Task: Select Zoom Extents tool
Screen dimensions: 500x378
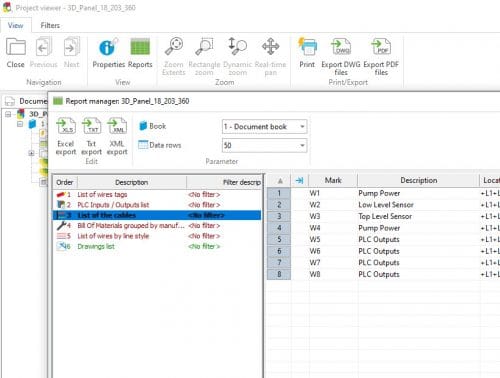Action: coord(174,46)
